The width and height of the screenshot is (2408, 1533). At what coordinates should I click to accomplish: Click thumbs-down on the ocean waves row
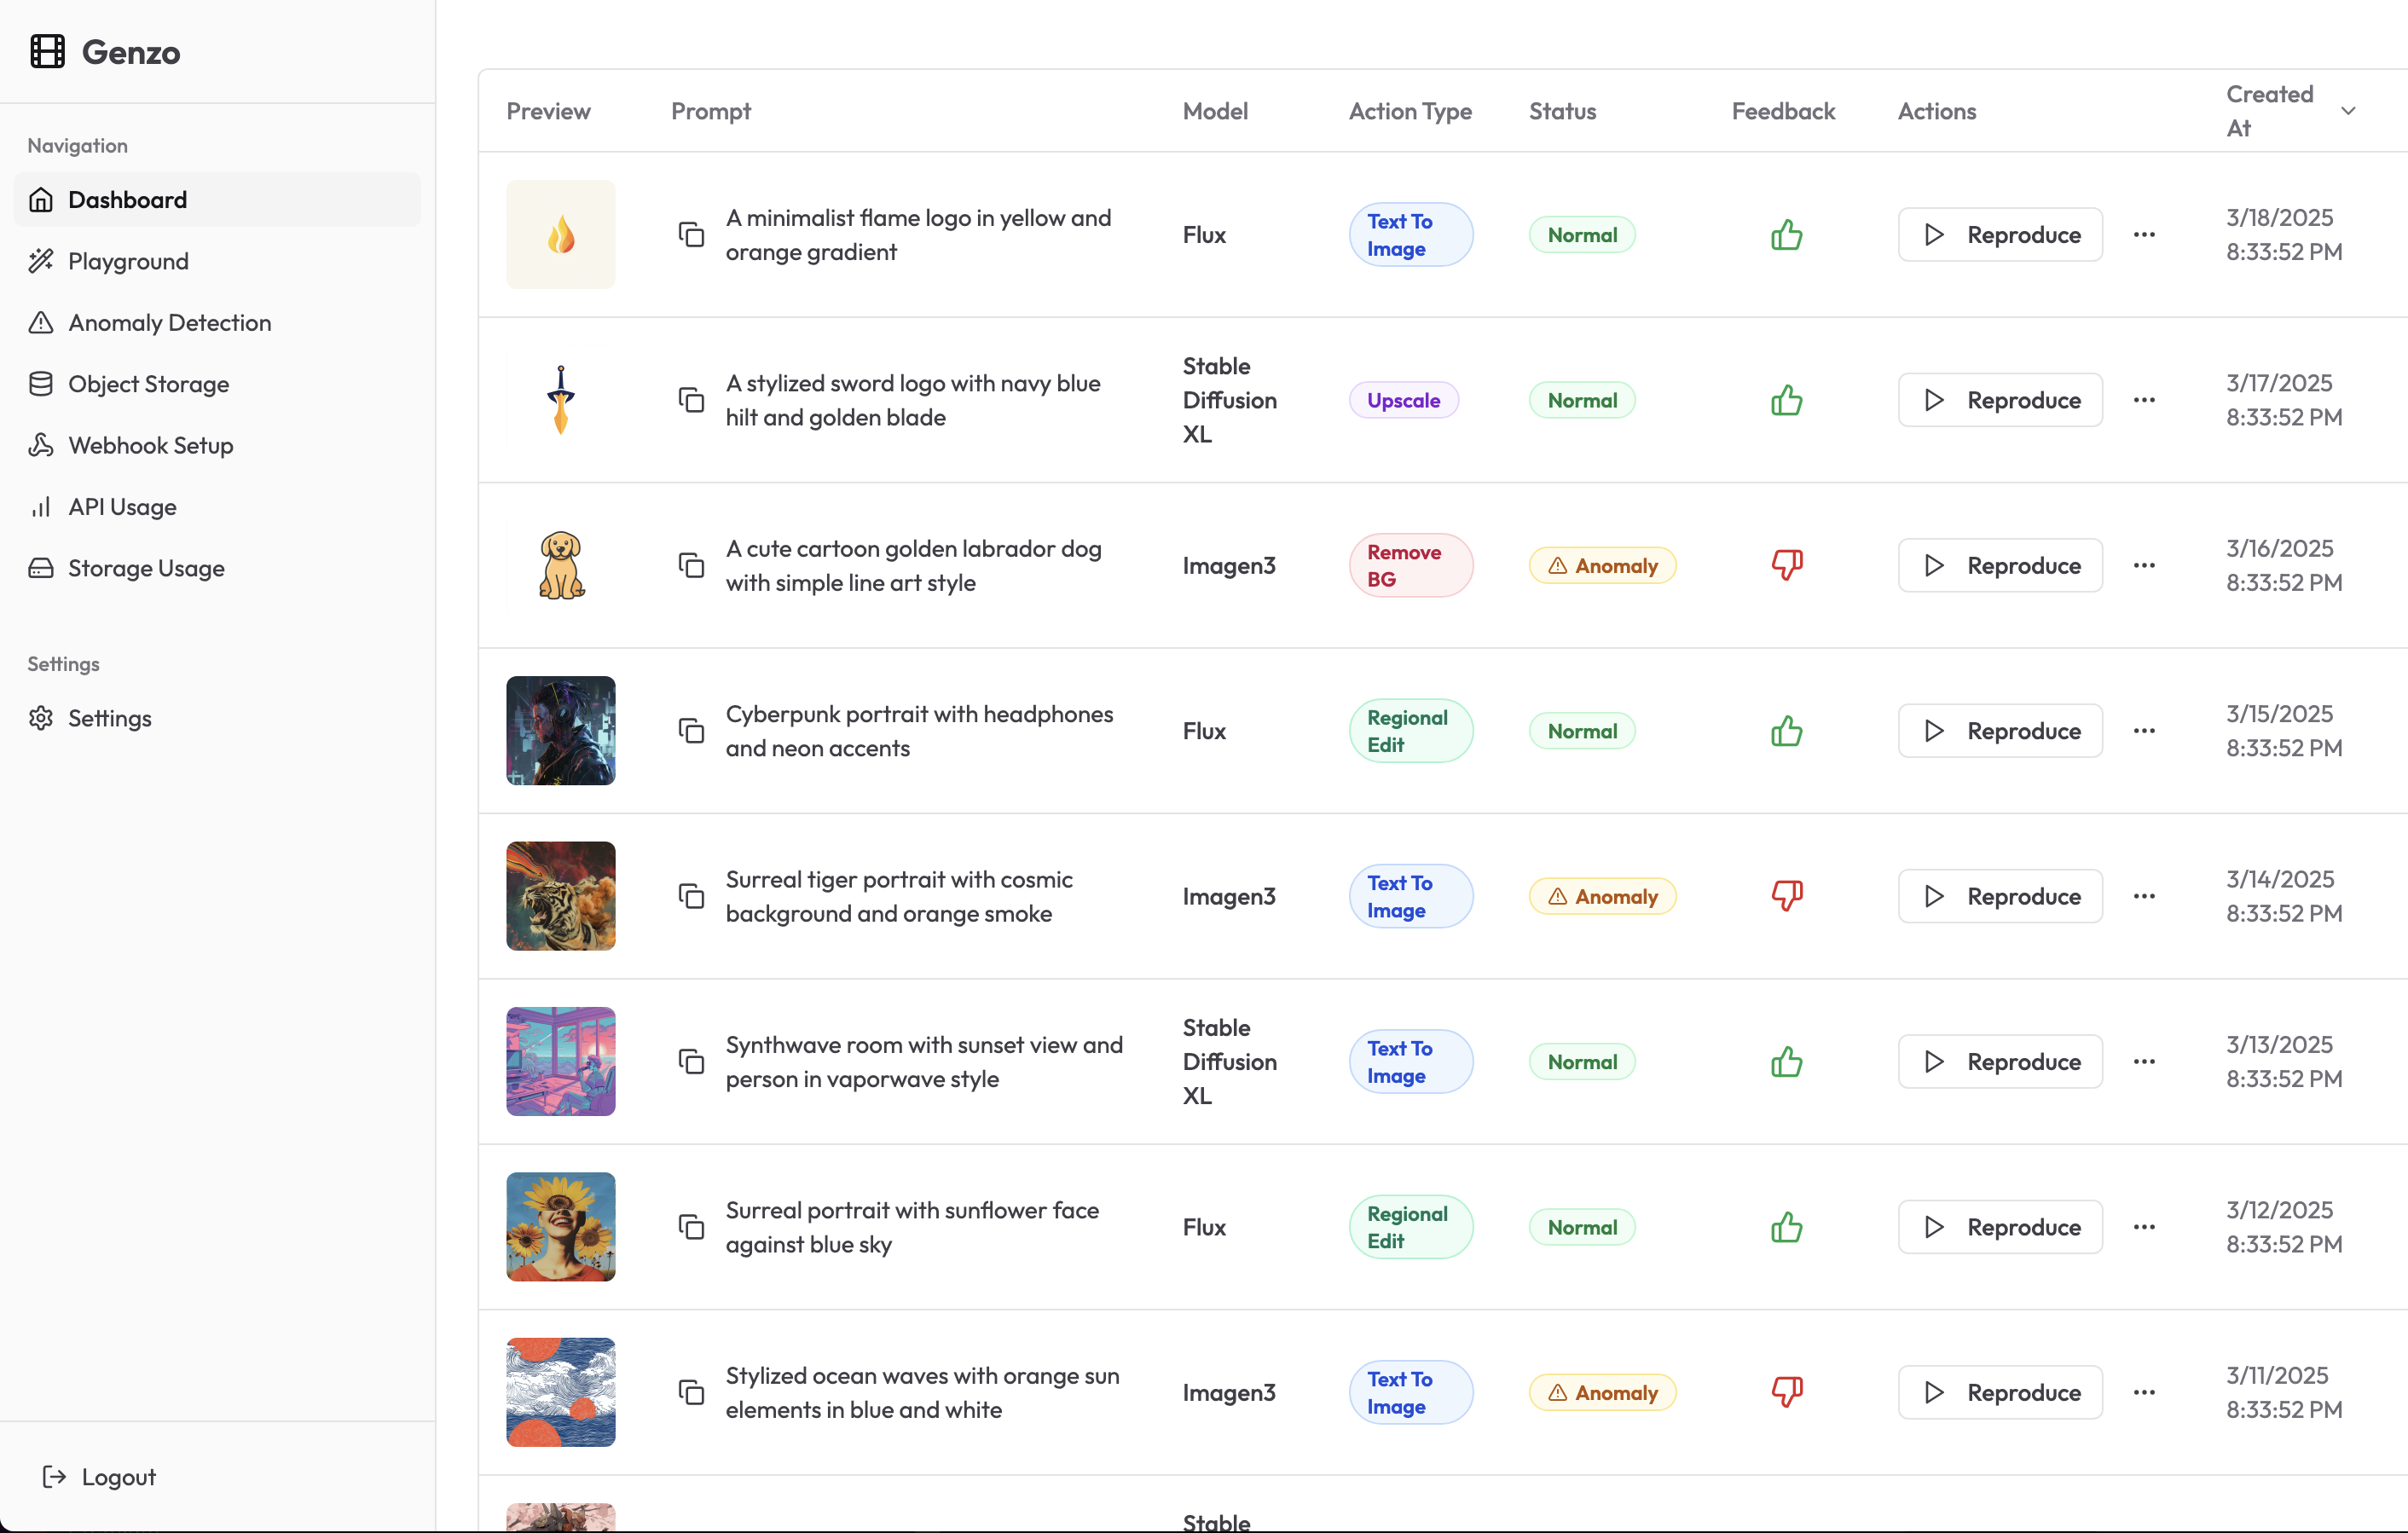click(1786, 1392)
